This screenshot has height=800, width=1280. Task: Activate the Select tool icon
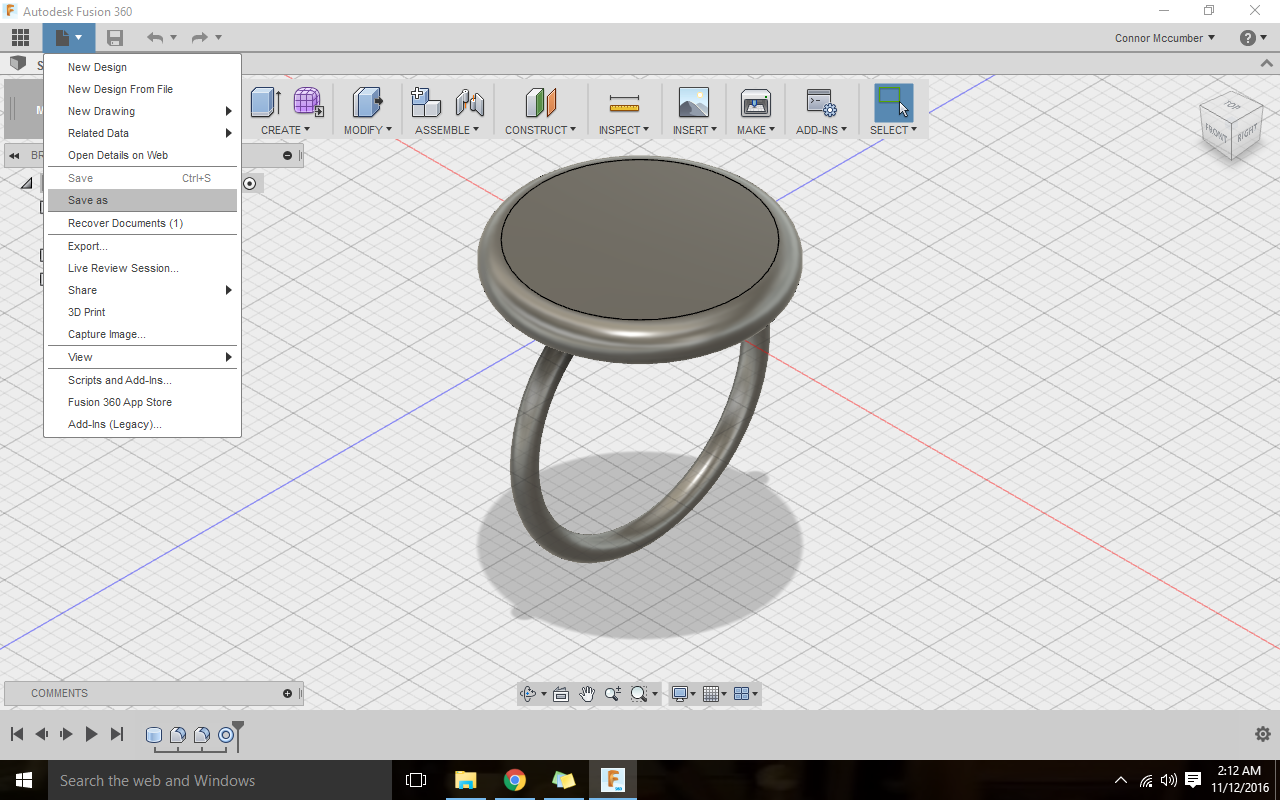point(893,102)
